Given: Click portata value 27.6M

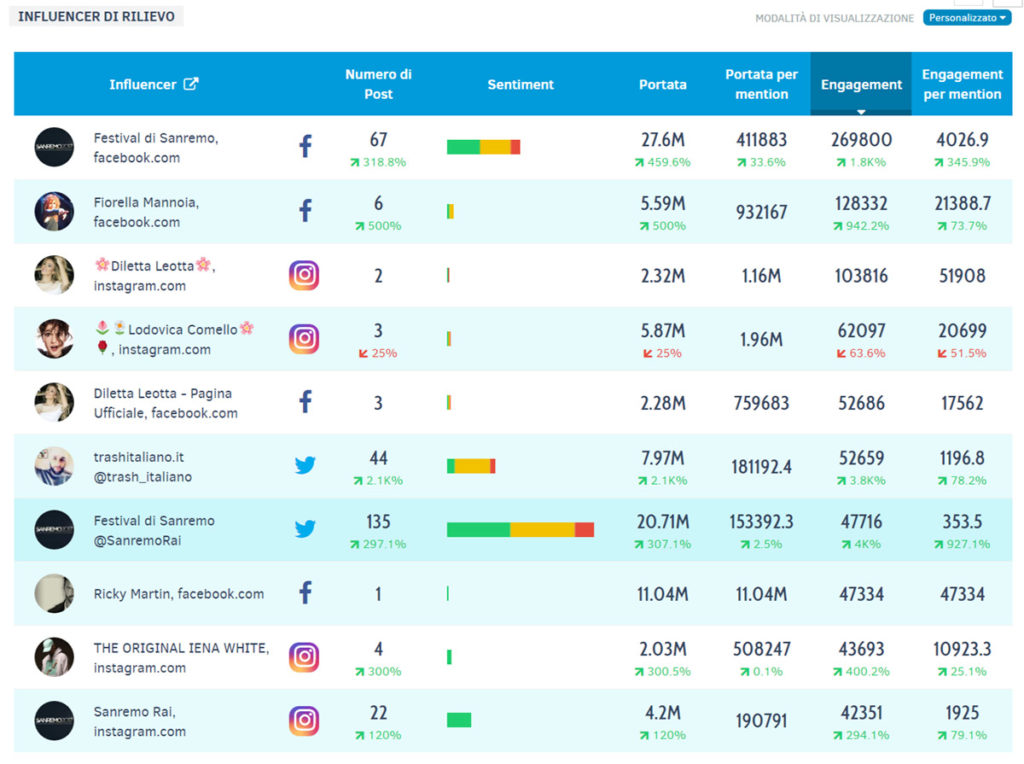Looking at the screenshot, I should (x=662, y=139).
